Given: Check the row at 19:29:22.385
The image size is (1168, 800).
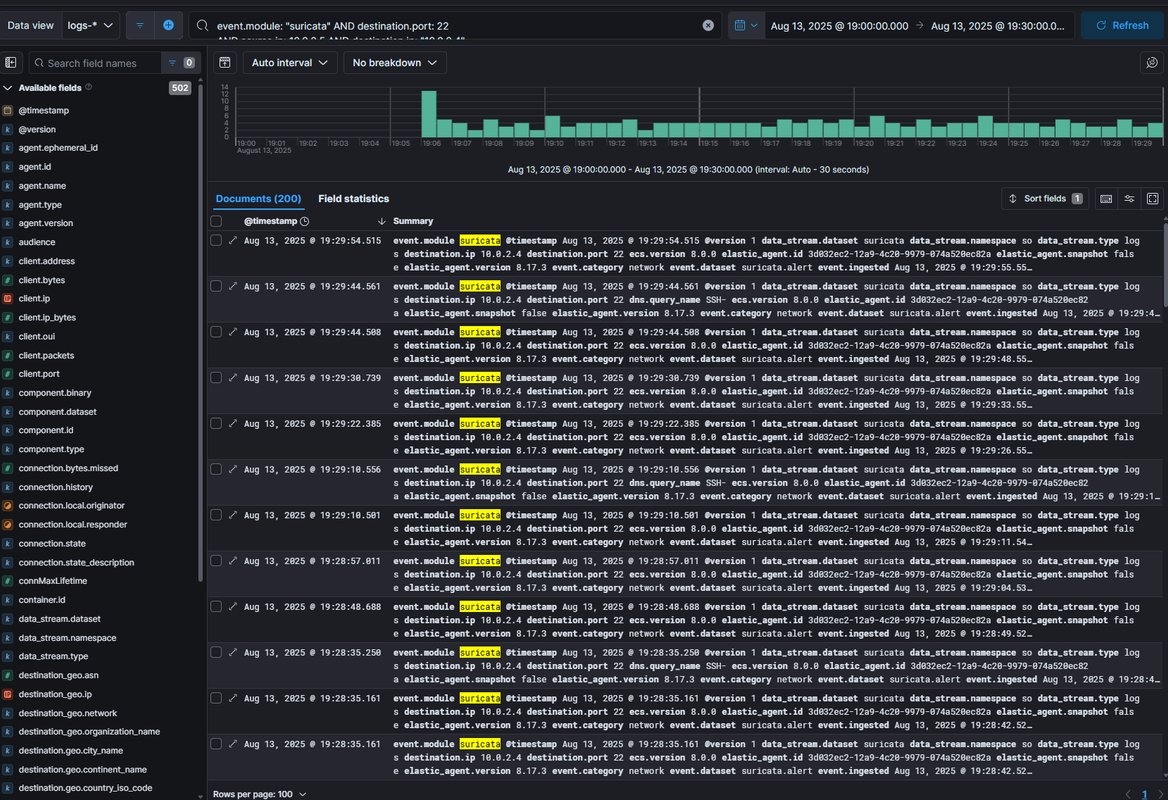Looking at the screenshot, I should [x=216, y=424].
